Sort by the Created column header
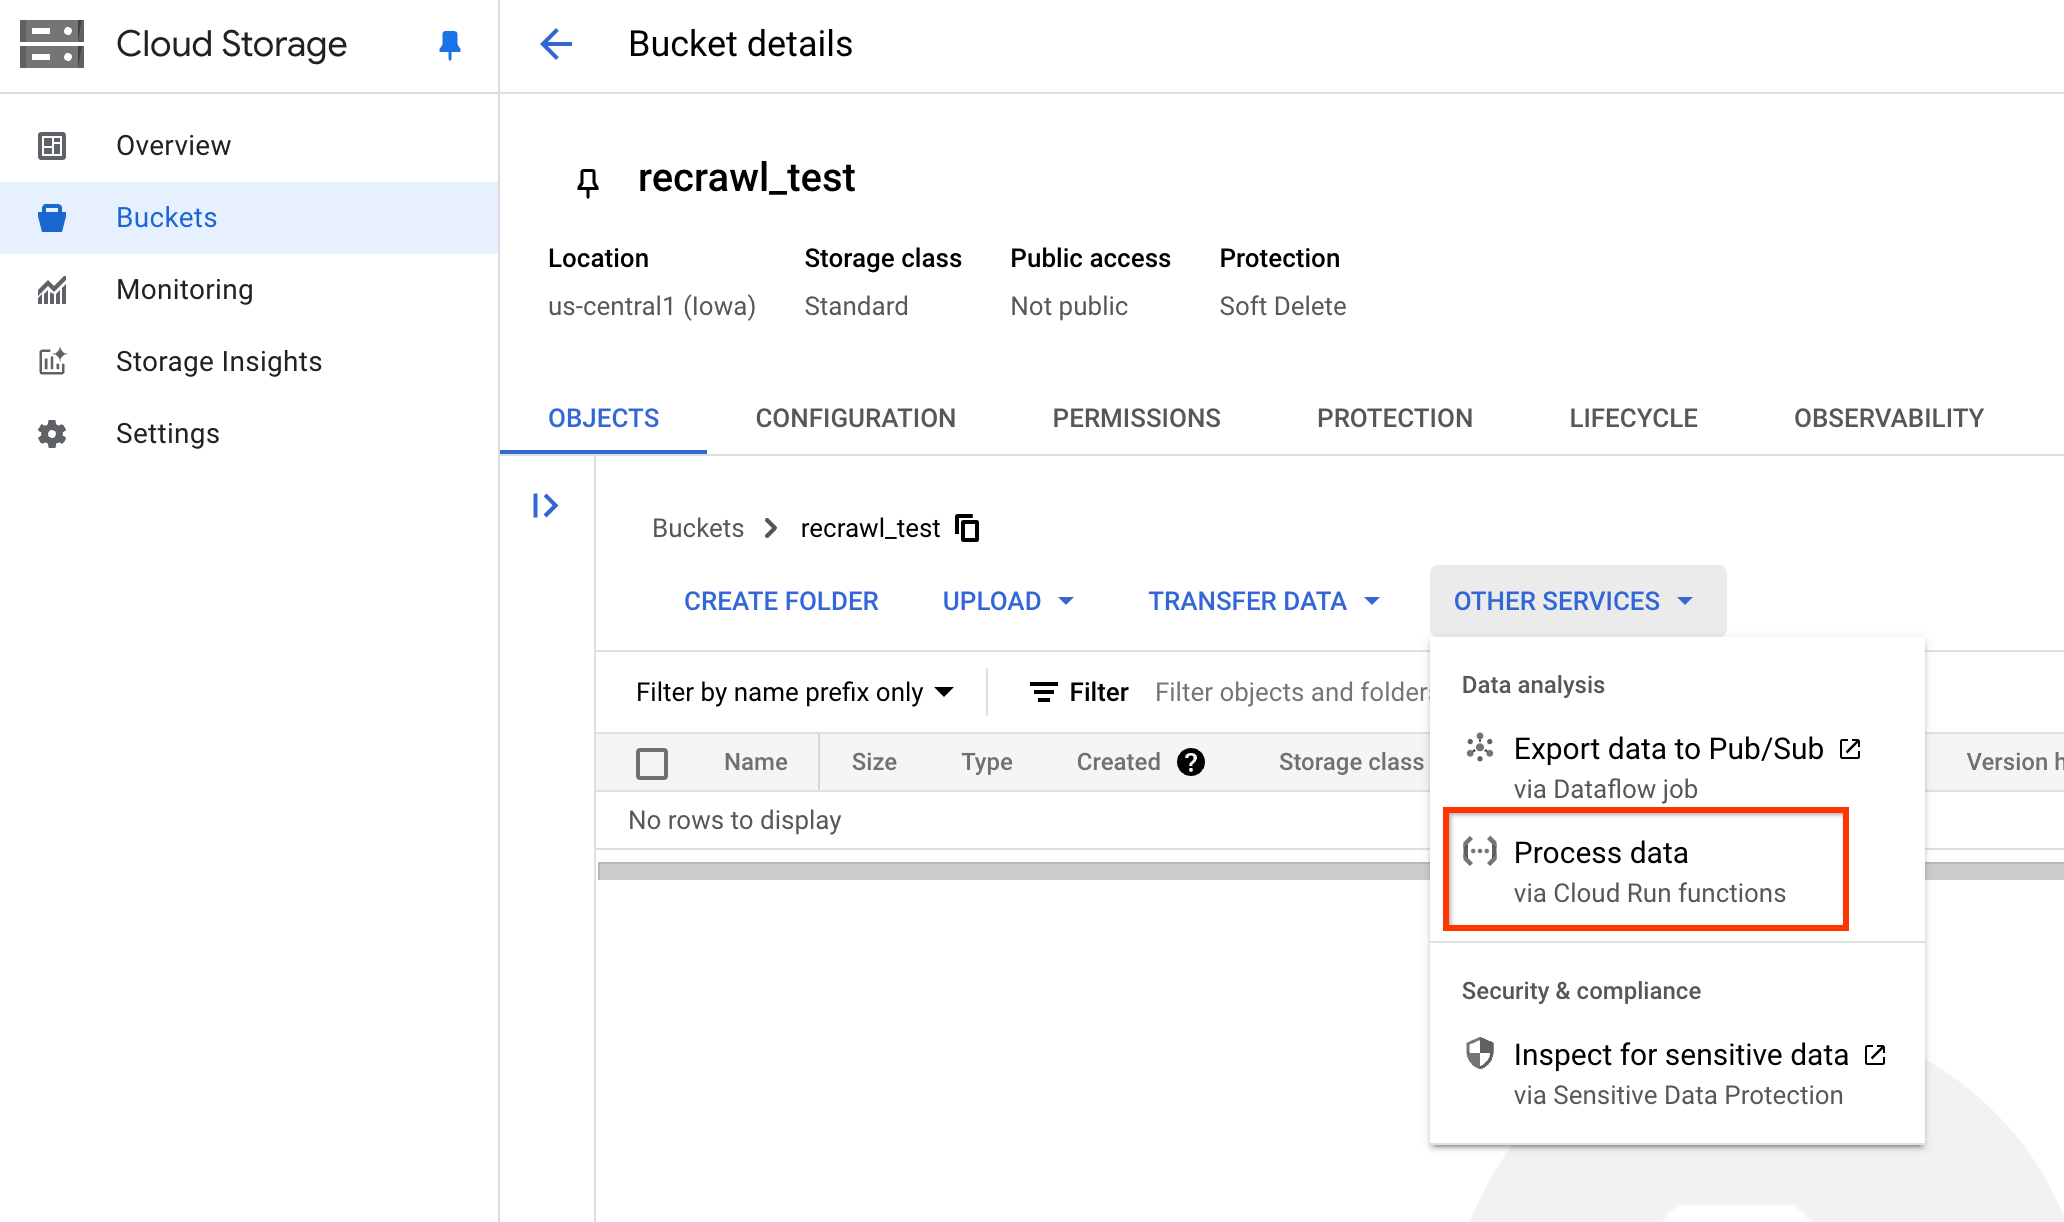 (x=1118, y=762)
